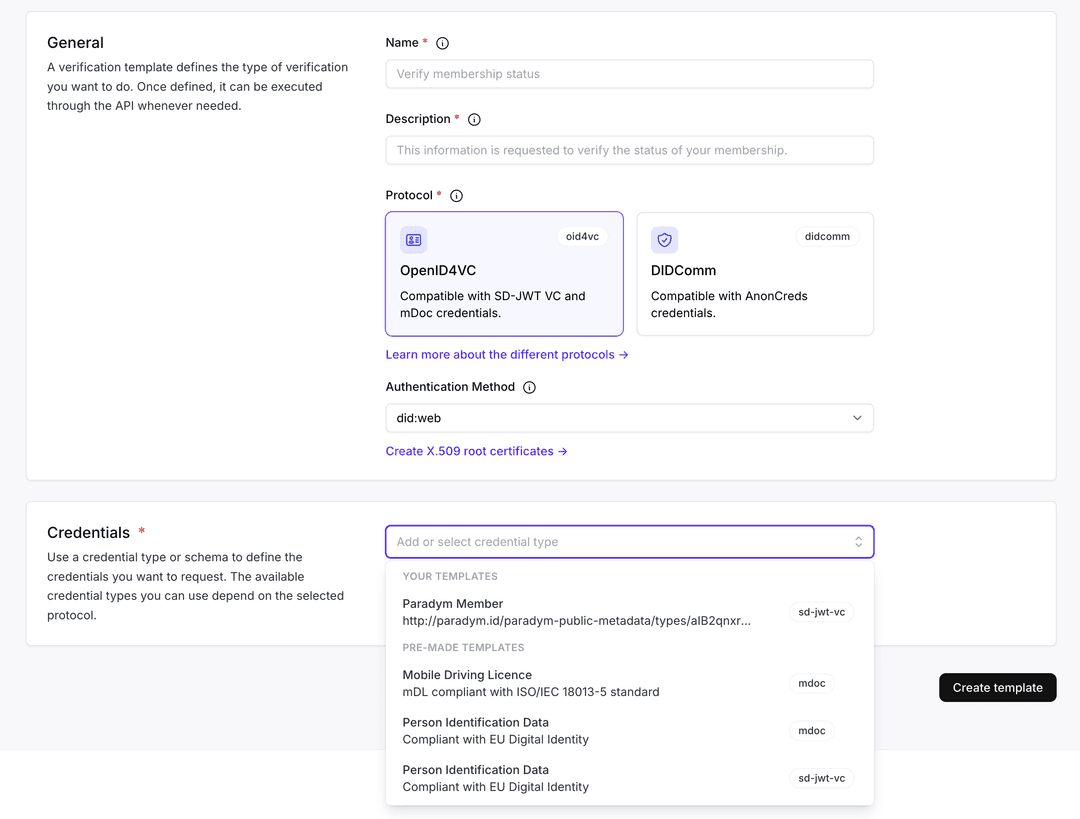Click the info icon next to Name
This screenshot has height=819, width=1080.
(441, 43)
